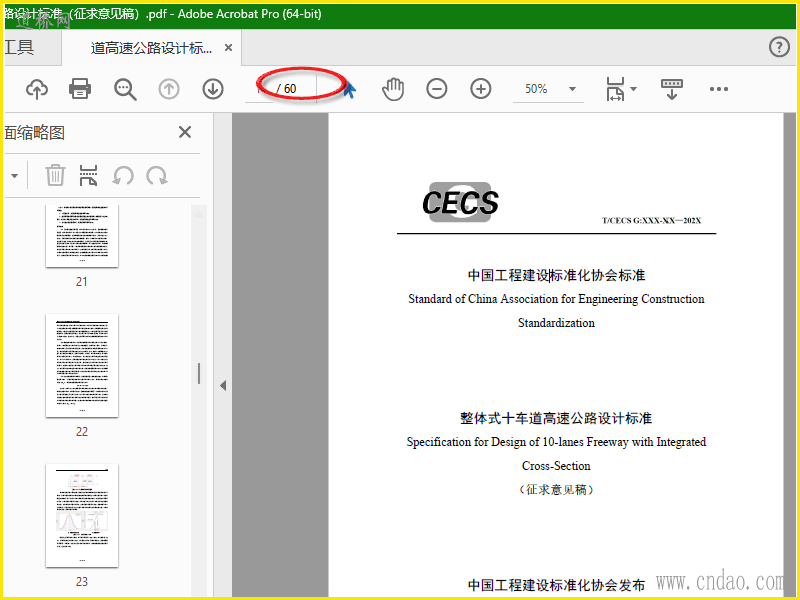Zoom out with minus button
Screen dimensions: 800x600
coord(437,89)
